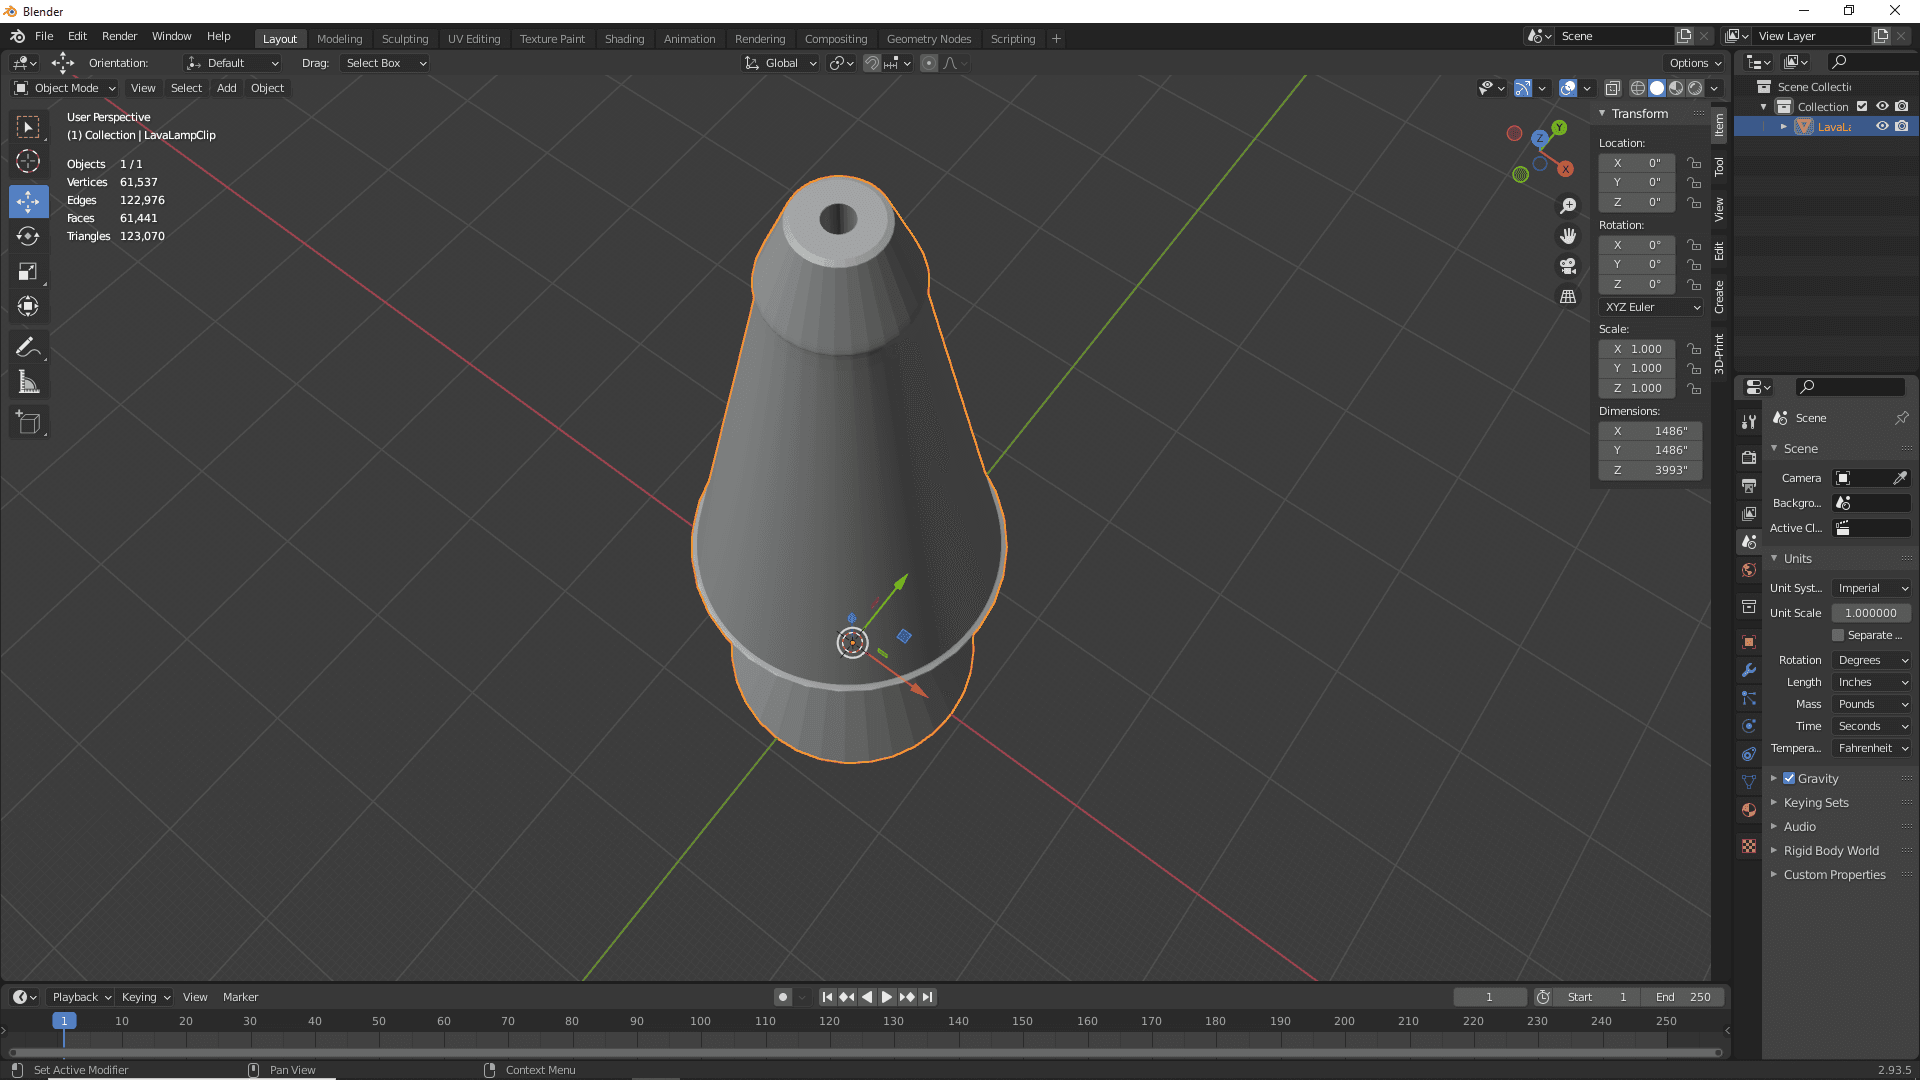Viewport: 1920px width, 1080px height.
Task: Toggle snapping magnet in header
Action: point(872,63)
